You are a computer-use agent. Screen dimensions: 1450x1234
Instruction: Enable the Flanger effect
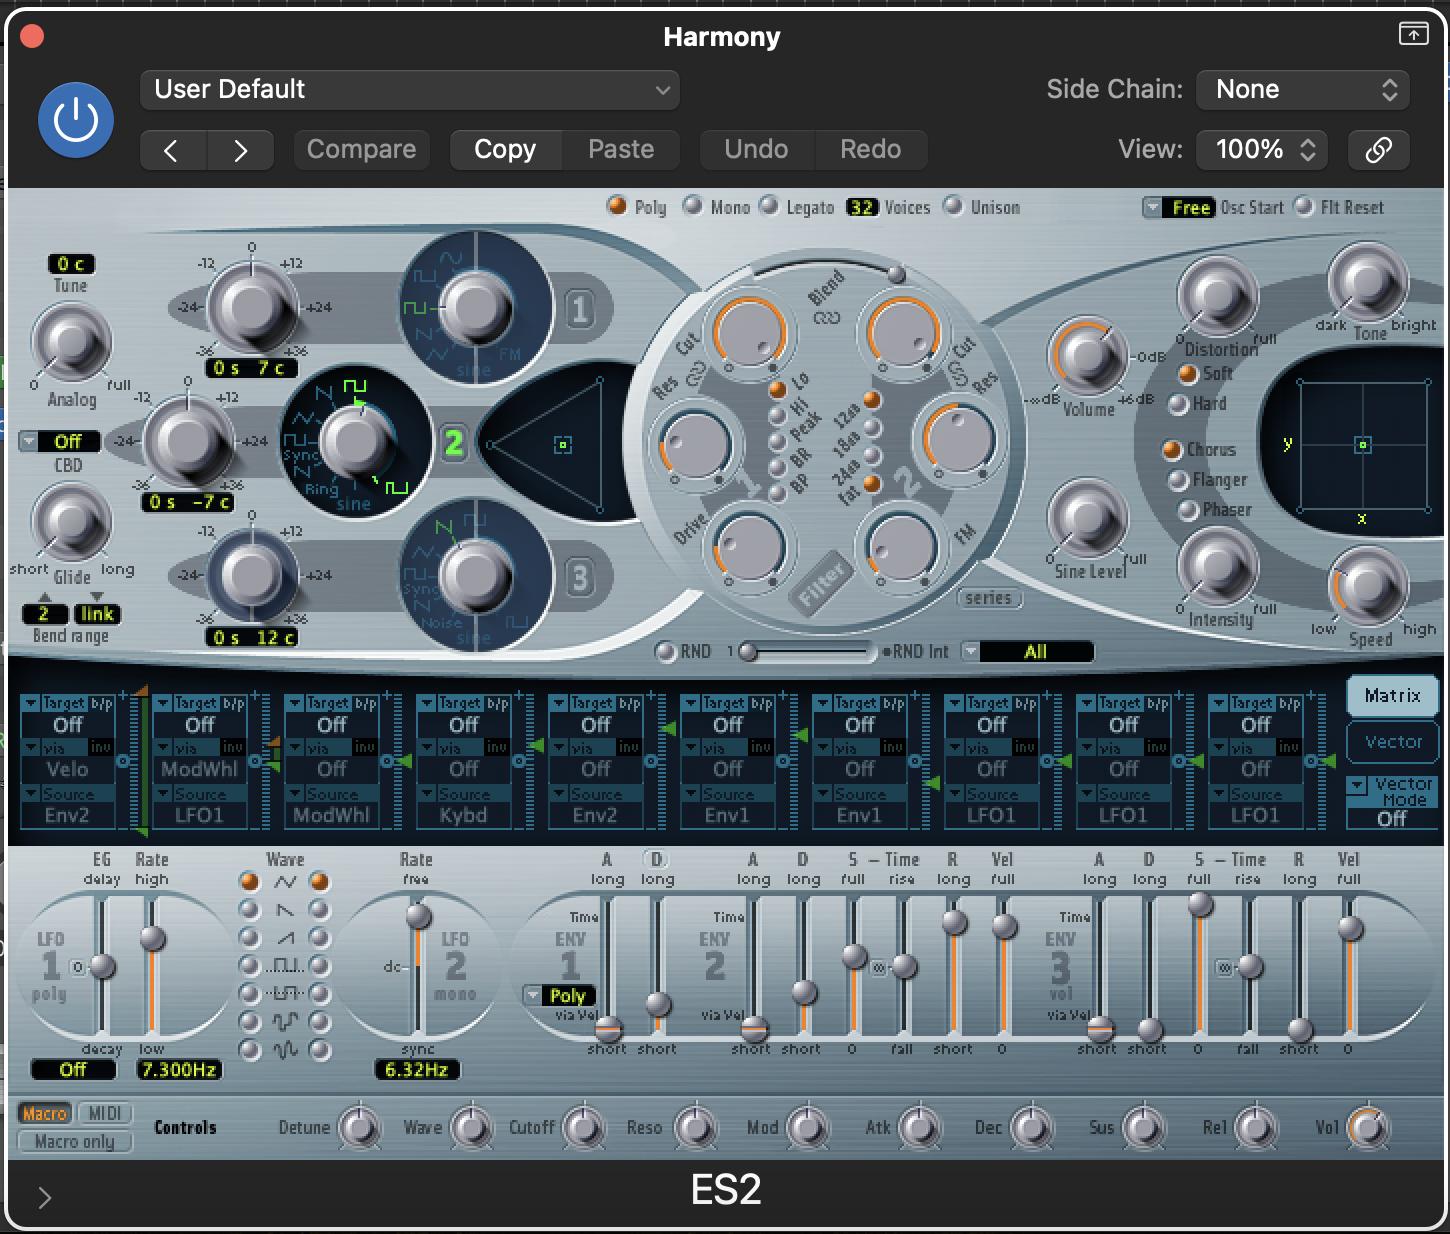[x=1179, y=481]
